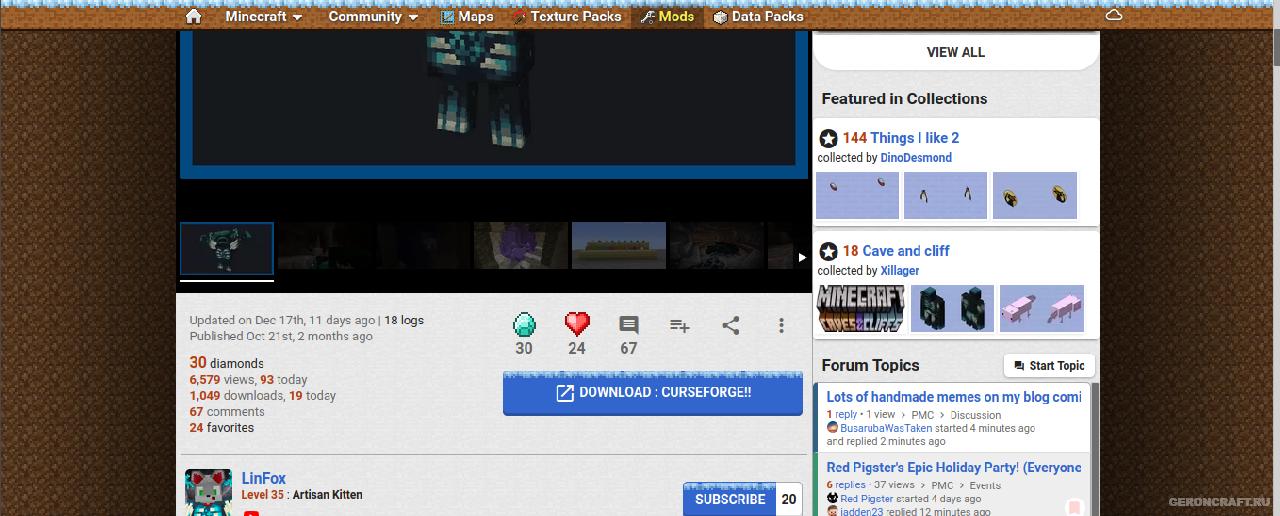
Task: Add mod to collection icon
Action: (680, 326)
